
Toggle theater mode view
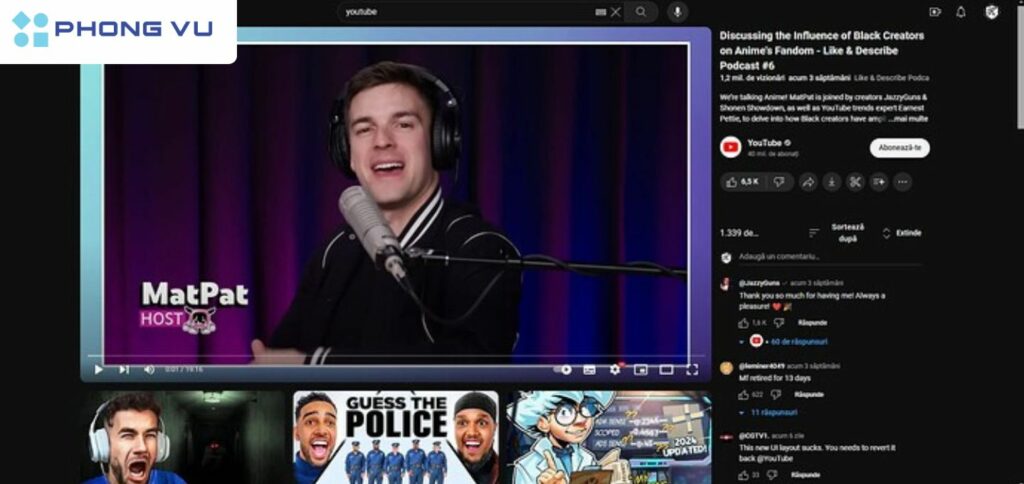[x=666, y=370]
